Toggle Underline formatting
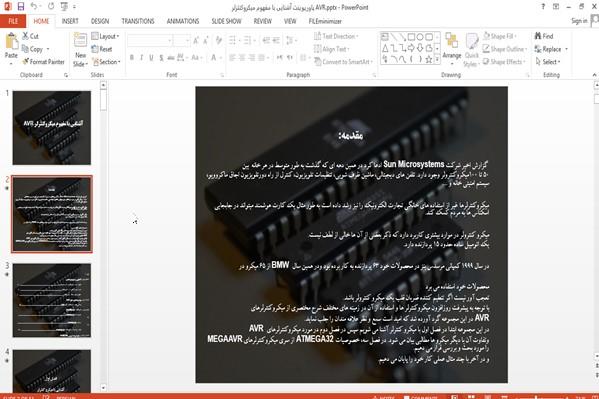599x399 pixels. click(x=151, y=58)
